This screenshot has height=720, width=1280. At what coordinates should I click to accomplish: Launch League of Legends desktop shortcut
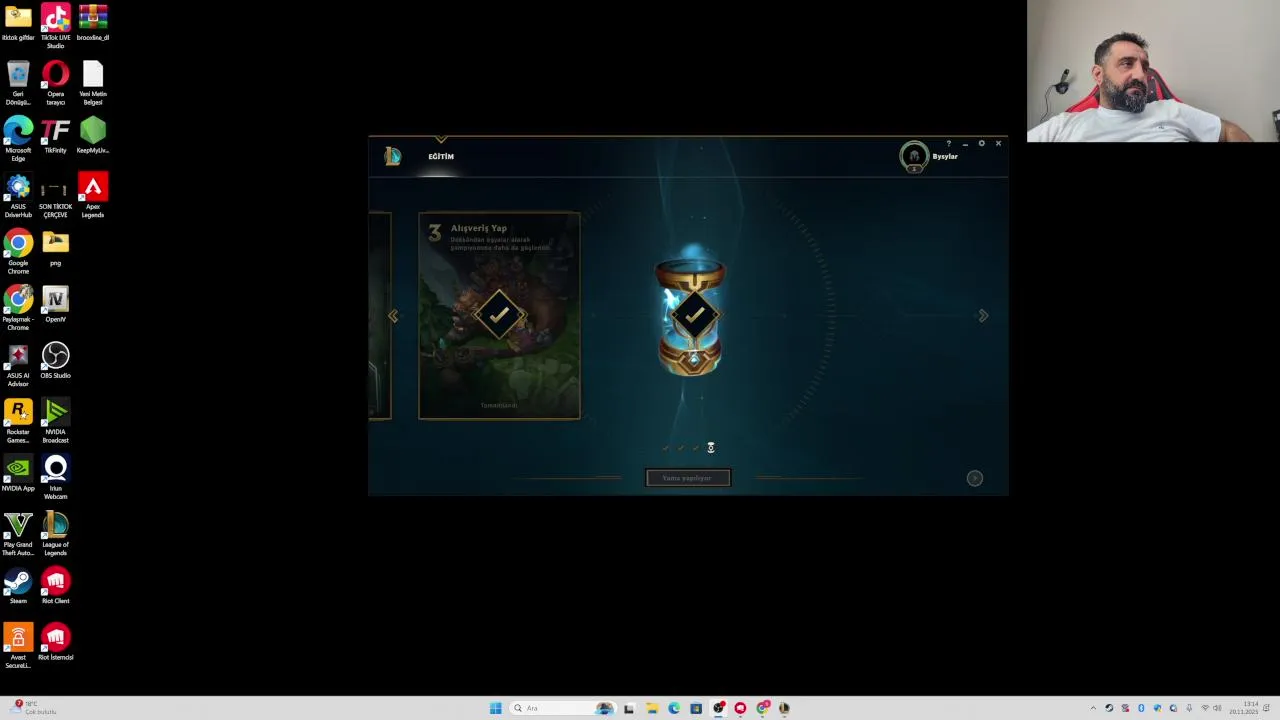(x=55, y=534)
